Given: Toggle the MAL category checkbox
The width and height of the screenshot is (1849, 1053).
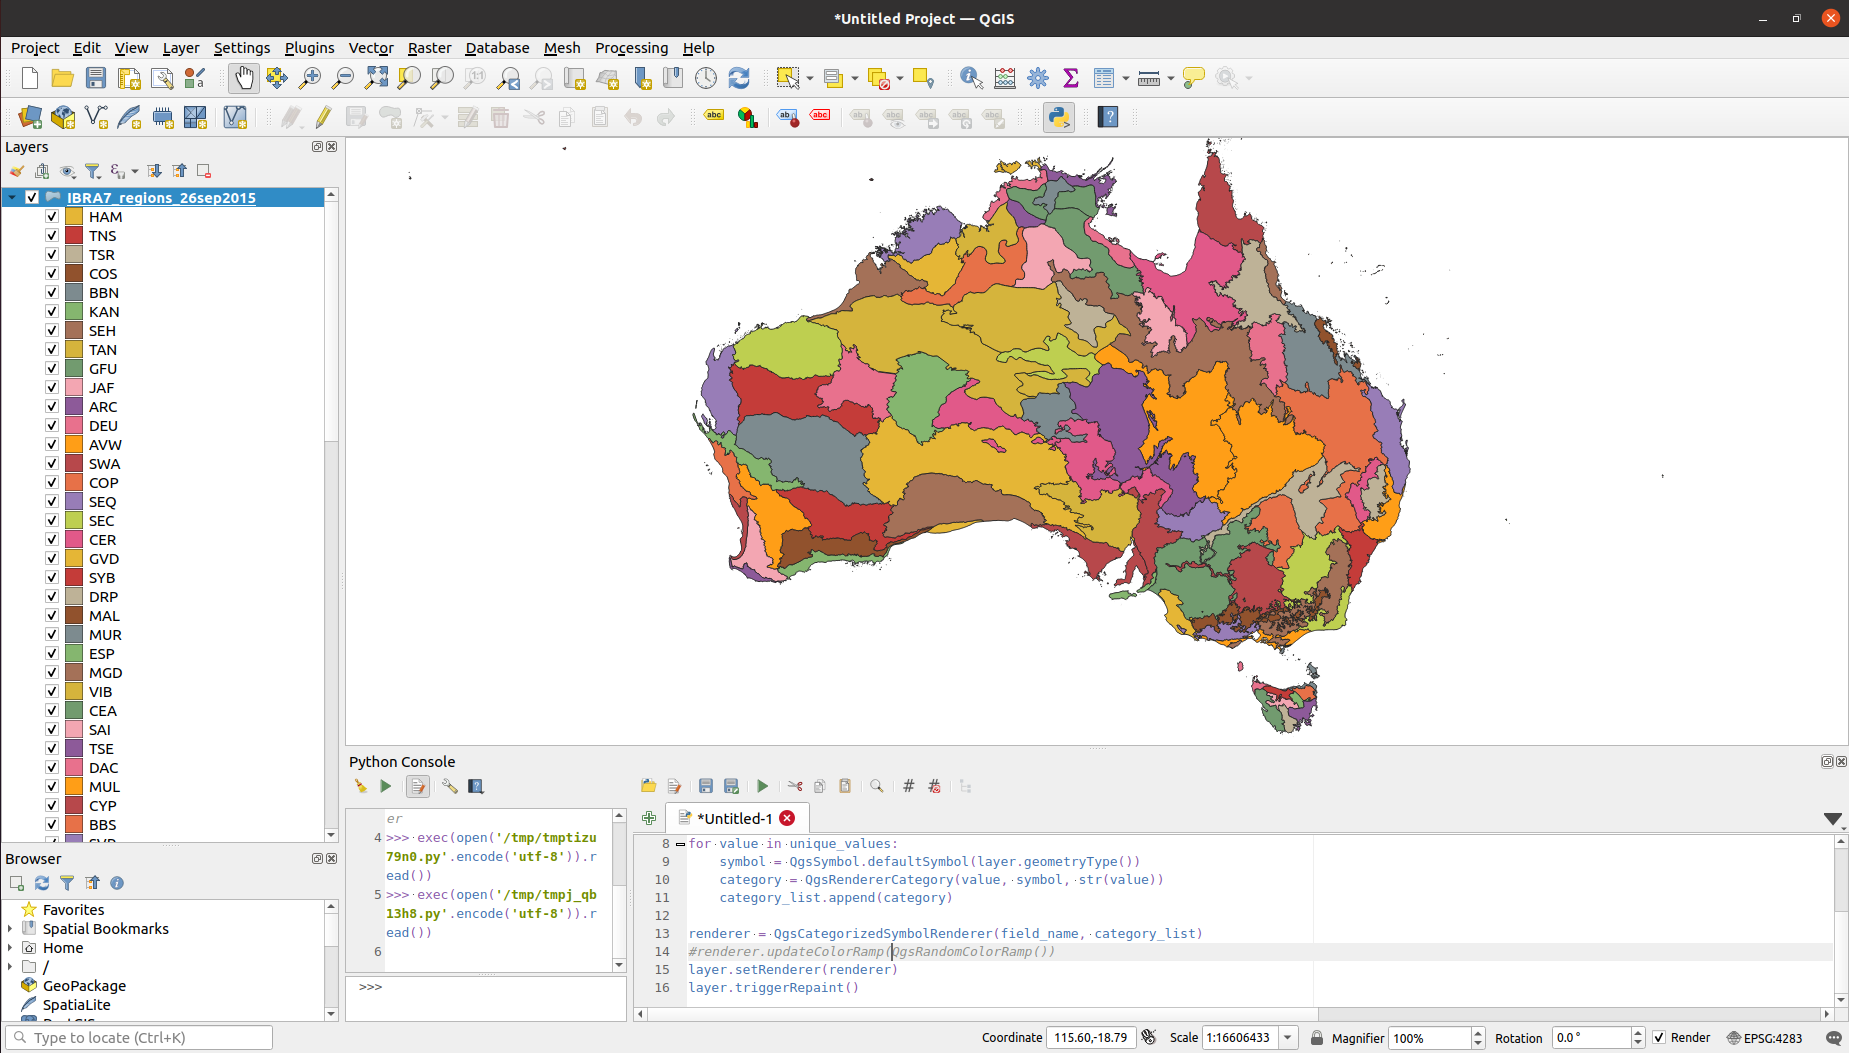Looking at the screenshot, I should (52, 615).
